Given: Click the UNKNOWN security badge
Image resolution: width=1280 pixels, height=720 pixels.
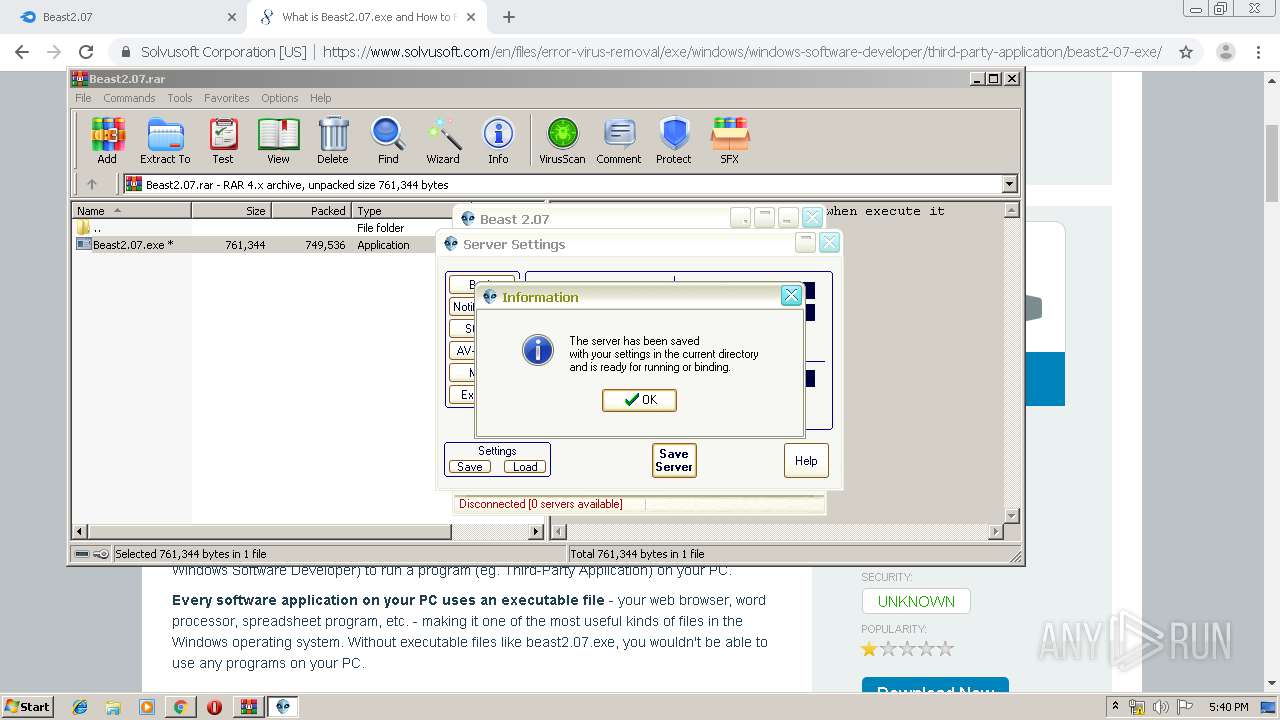Looking at the screenshot, I should [x=916, y=601].
